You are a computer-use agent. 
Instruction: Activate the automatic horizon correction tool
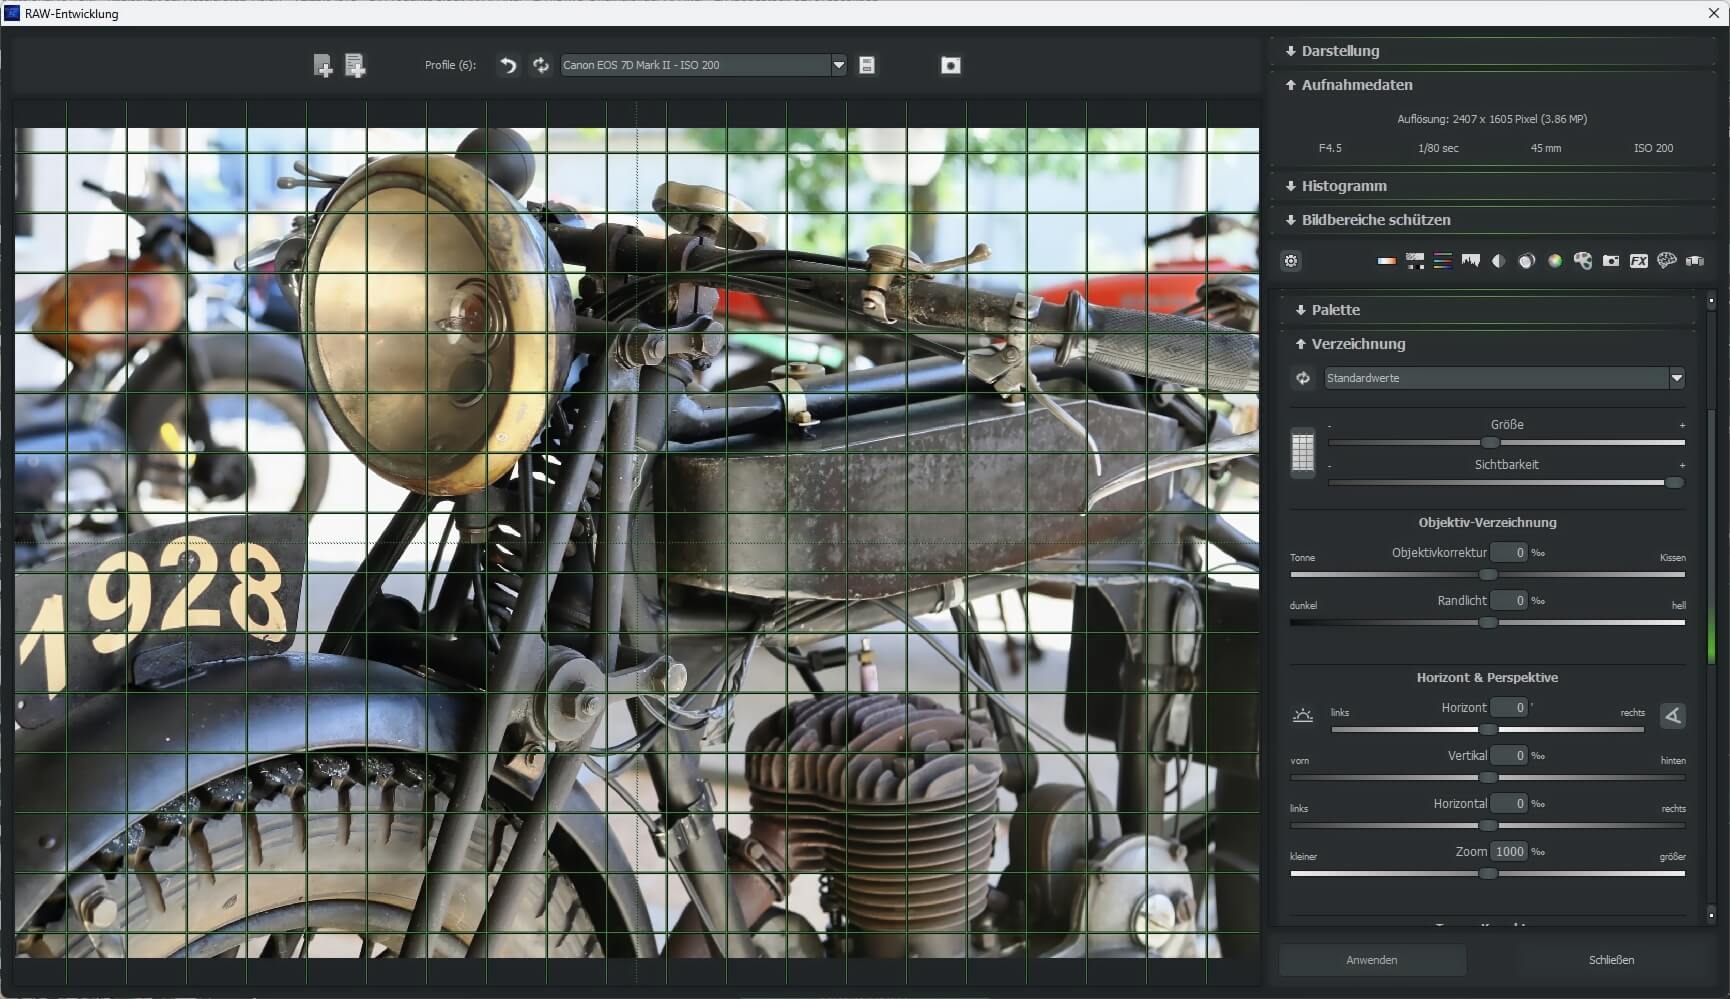tap(1673, 715)
